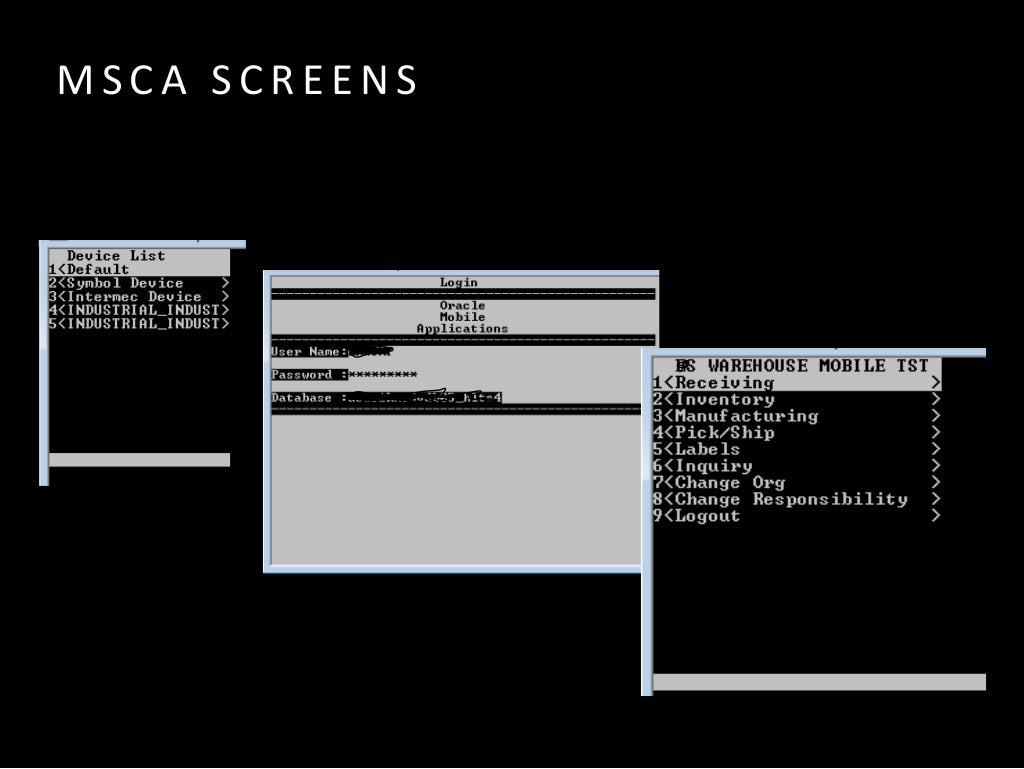This screenshot has height=769, width=1024.
Task: Open 8<Change Responsibility in warehouse menu
Action: 797,499
